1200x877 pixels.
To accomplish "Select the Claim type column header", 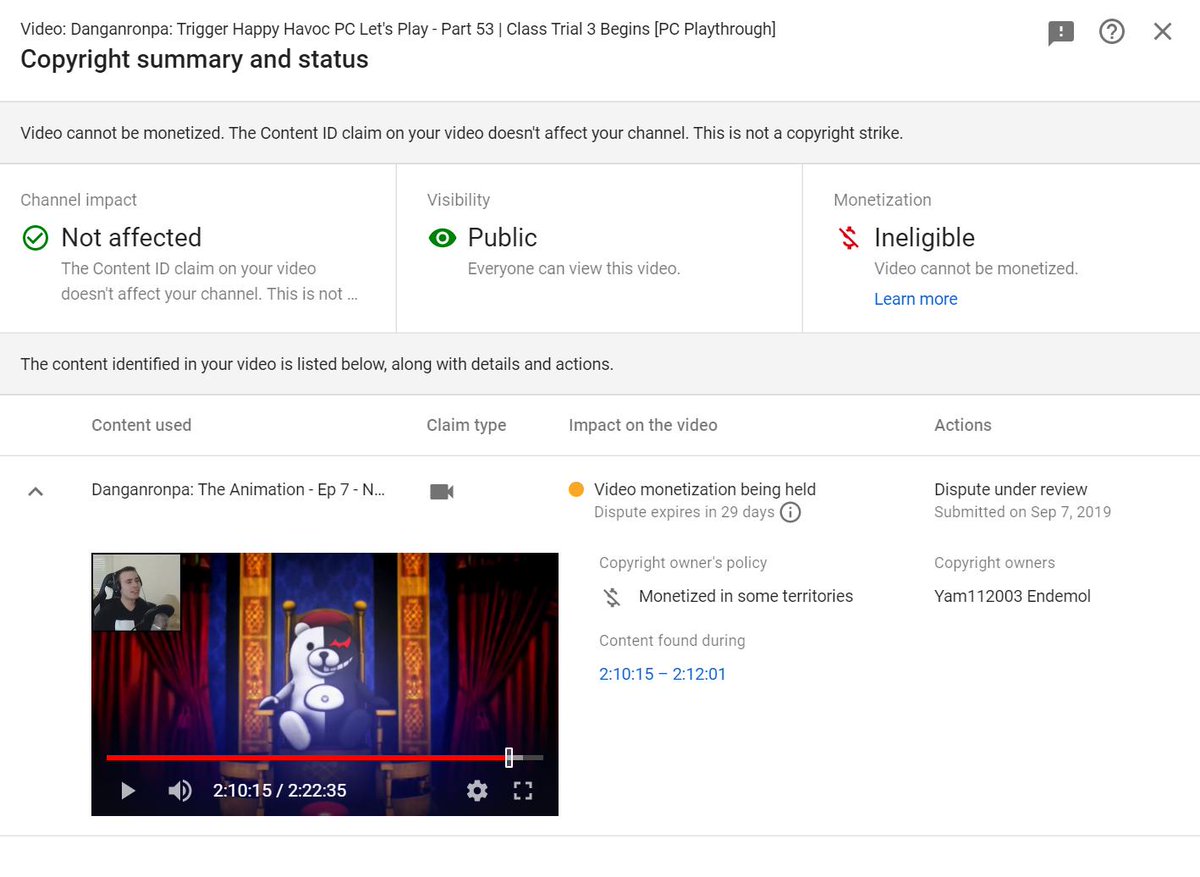I will point(466,425).
